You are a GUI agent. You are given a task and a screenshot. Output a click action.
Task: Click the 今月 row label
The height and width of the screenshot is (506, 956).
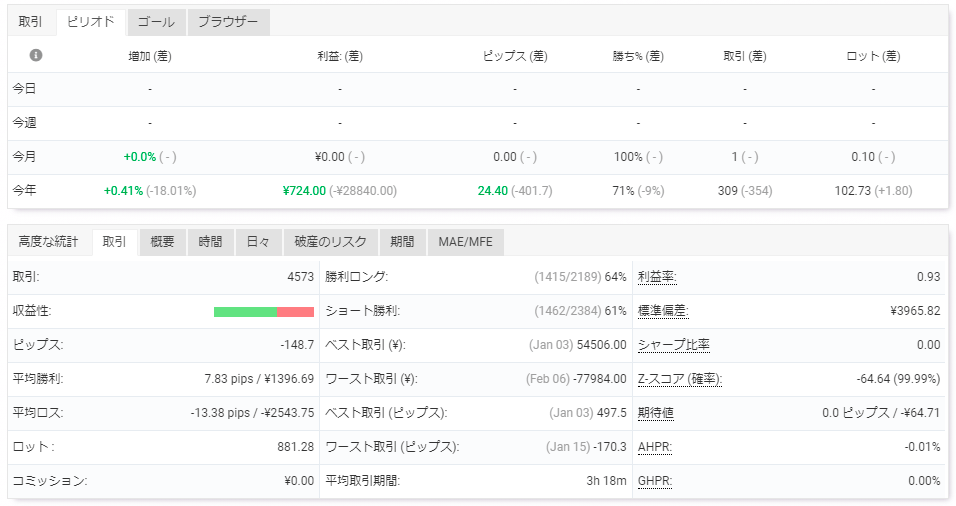[x=24, y=157]
